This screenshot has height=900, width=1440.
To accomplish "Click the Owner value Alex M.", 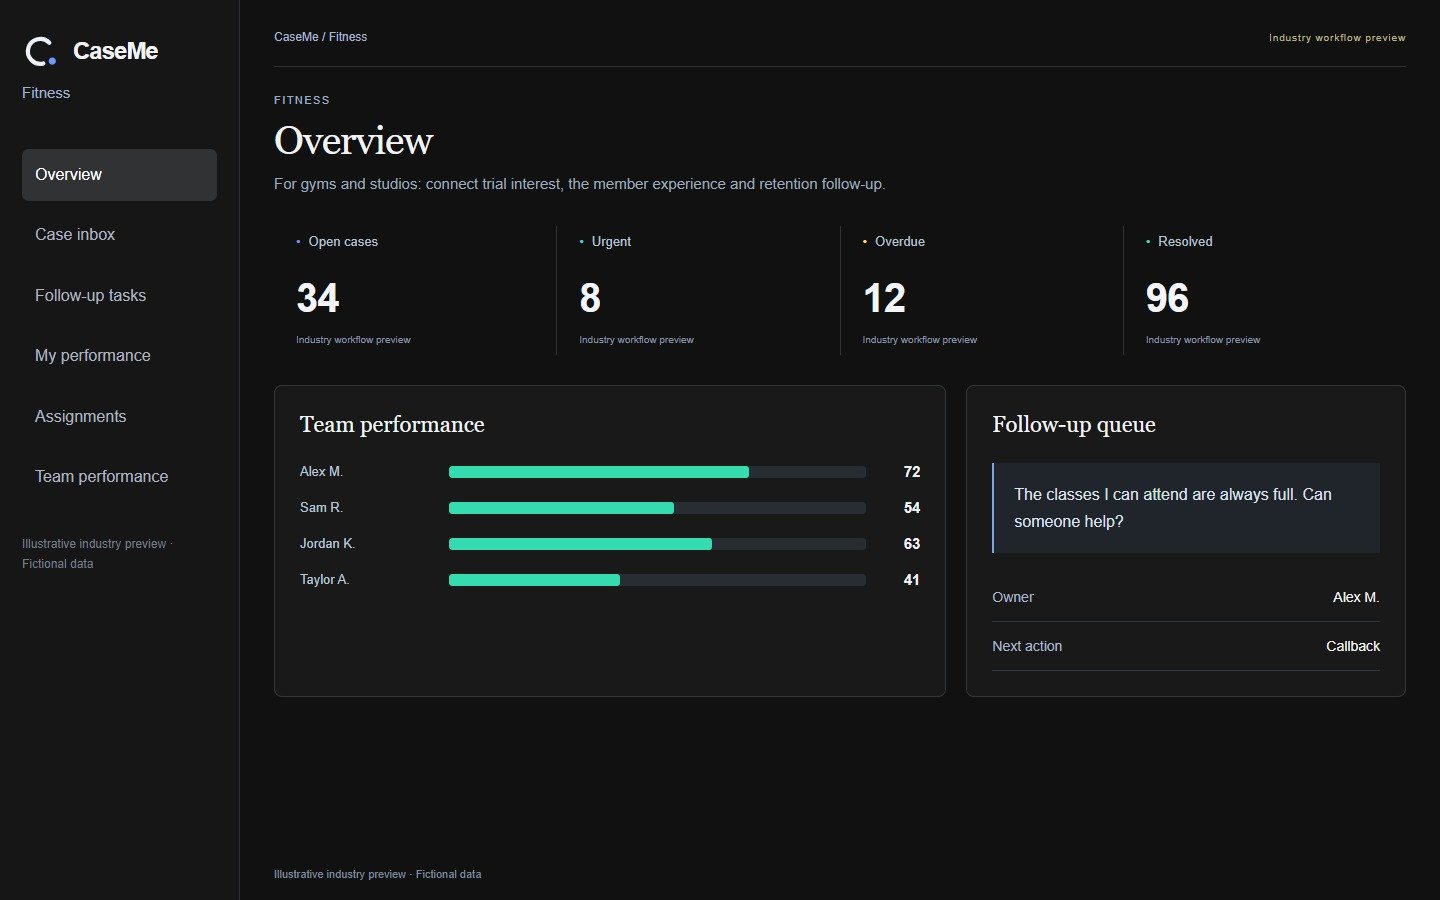I will (x=1356, y=598).
